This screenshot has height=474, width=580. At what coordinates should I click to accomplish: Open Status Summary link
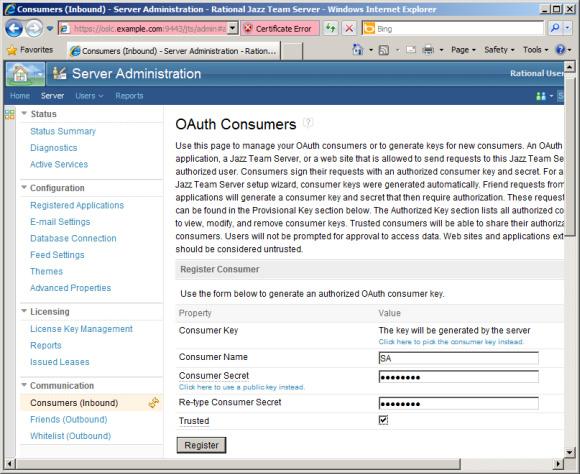click(63, 131)
